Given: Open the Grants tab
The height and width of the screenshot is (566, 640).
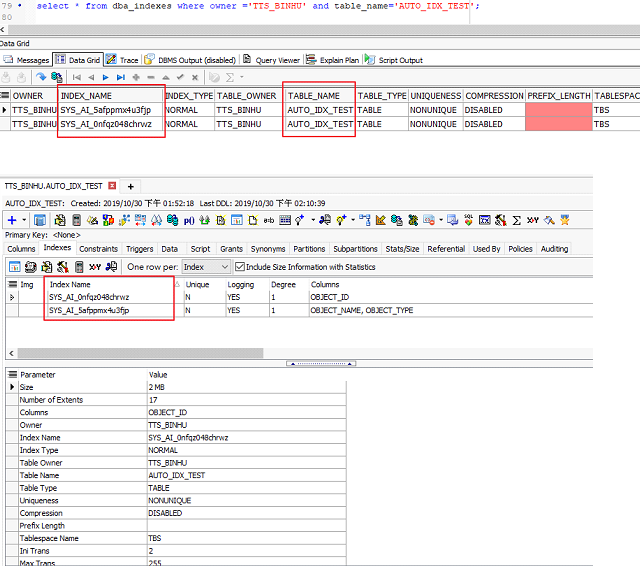Looking at the screenshot, I should click(231, 249).
